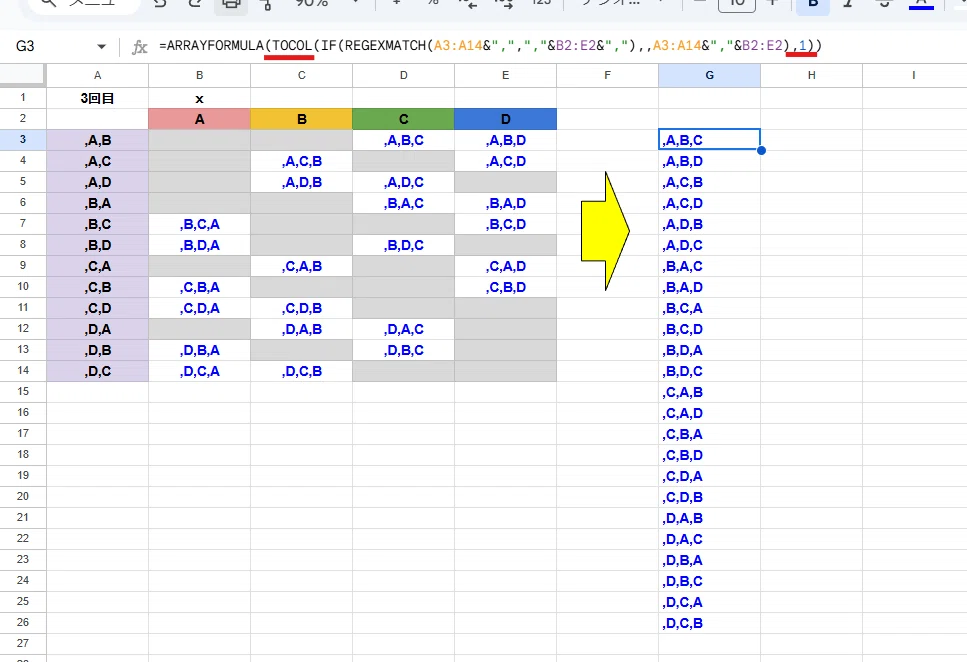Click cell D6 containing ,B,A,C
Screen dimensions: 967x662
click(x=403, y=203)
